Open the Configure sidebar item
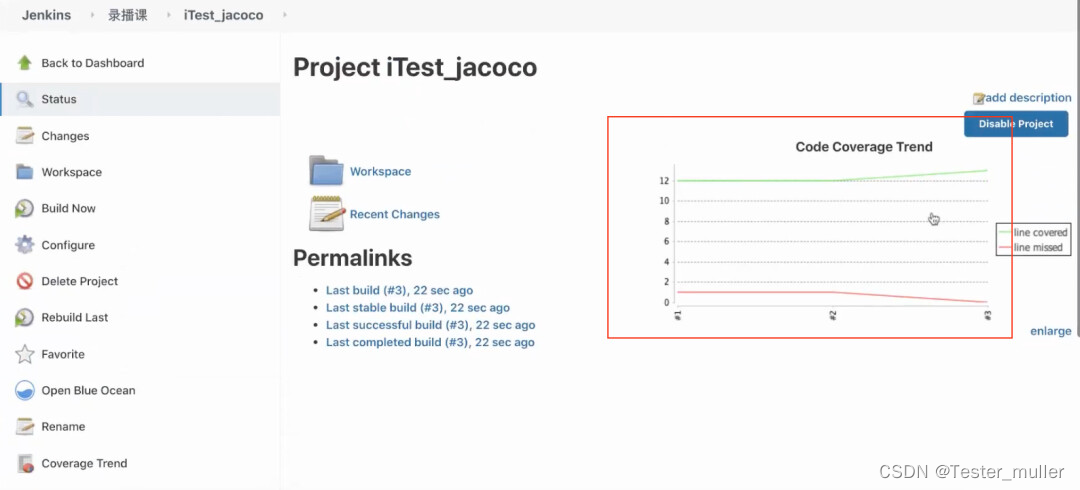The image size is (1080, 490). click(x=68, y=245)
